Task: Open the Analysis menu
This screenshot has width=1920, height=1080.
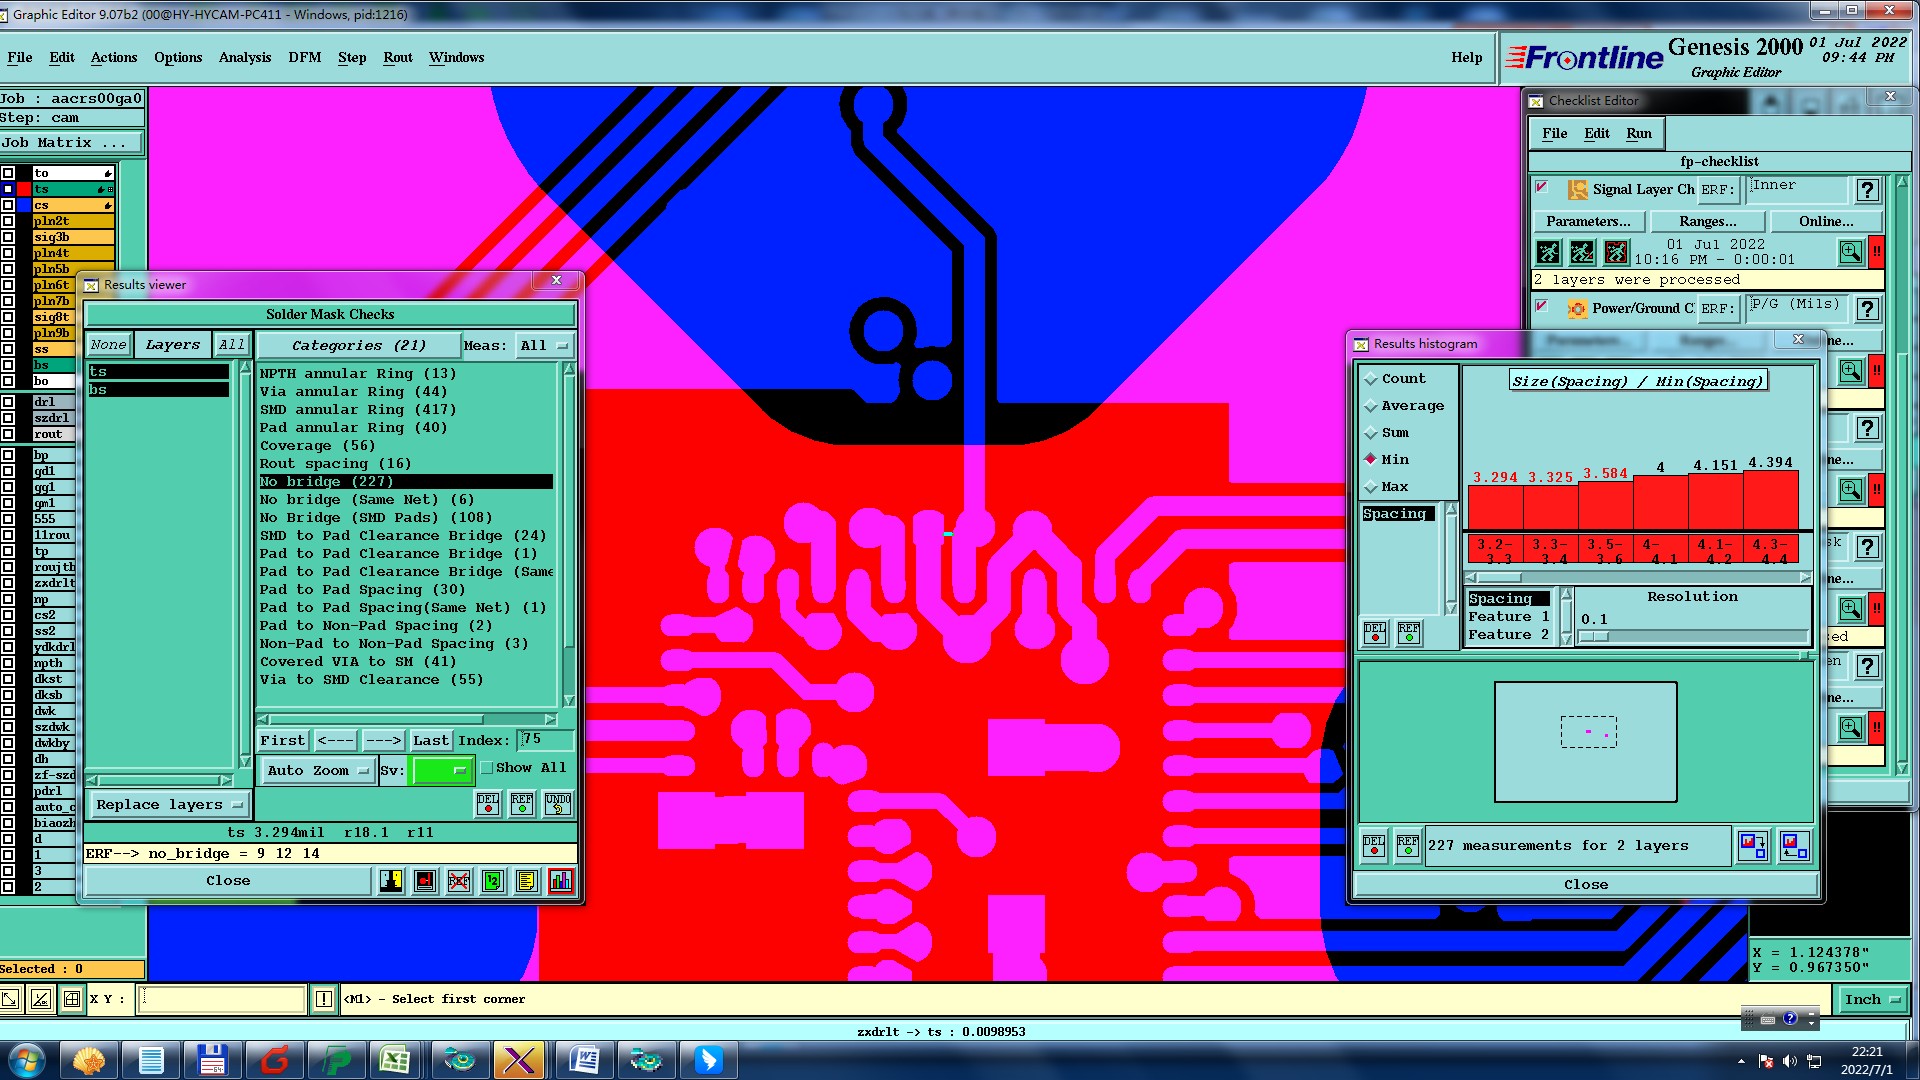Action: click(x=244, y=57)
